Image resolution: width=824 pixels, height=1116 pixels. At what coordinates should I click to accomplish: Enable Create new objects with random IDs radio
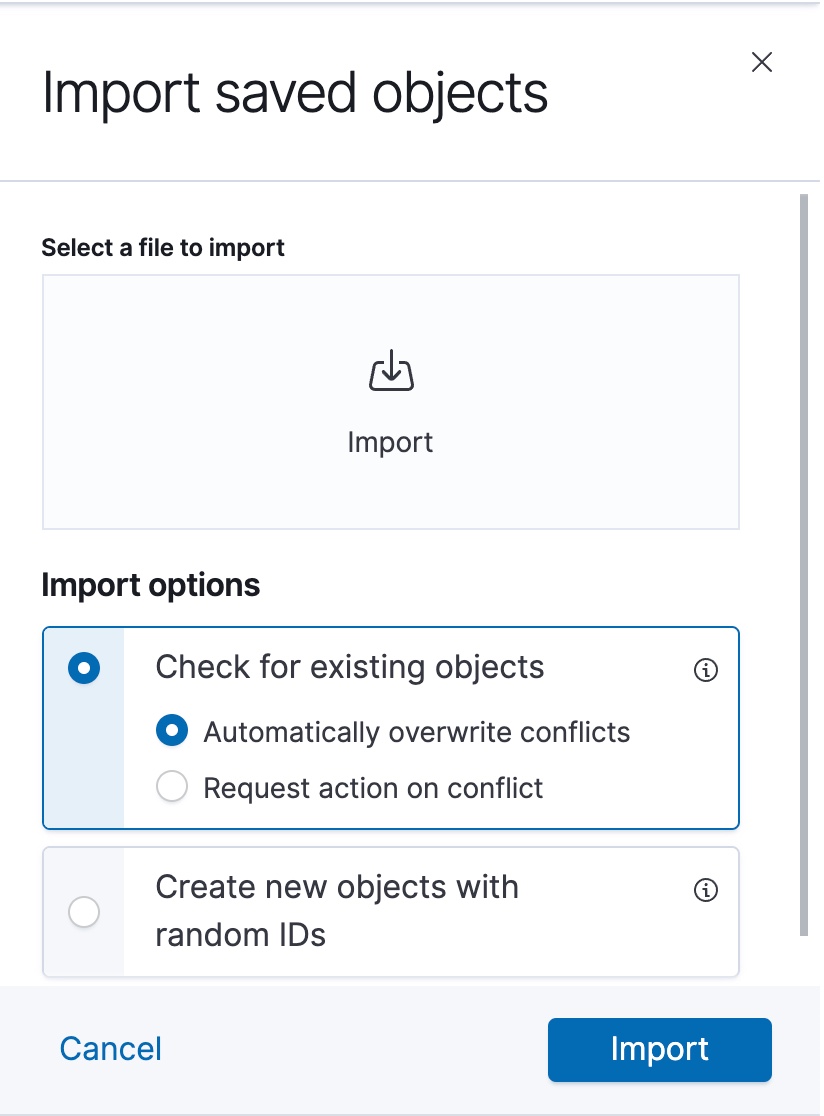(x=84, y=912)
